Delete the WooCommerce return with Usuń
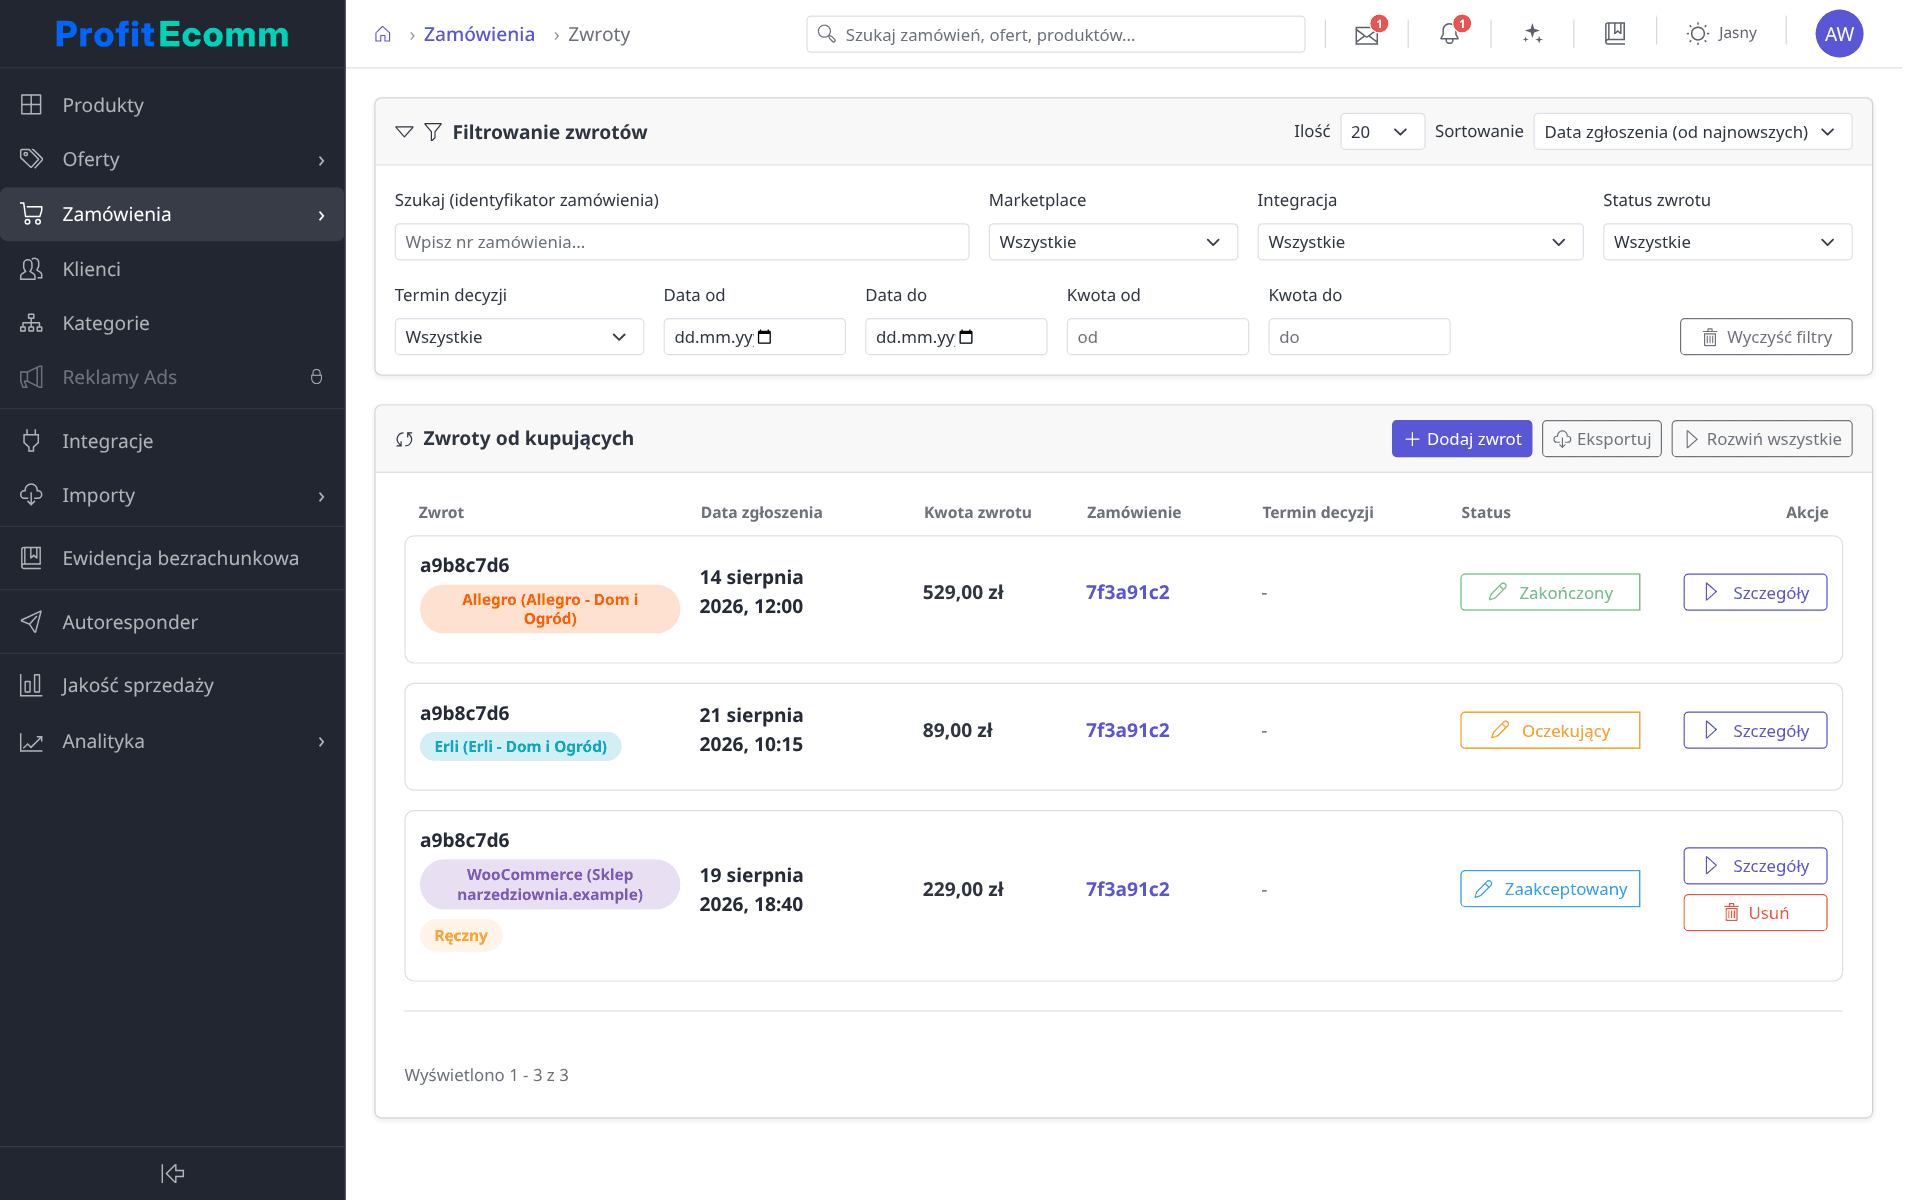This screenshot has height=1200, width=1920. click(1755, 912)
